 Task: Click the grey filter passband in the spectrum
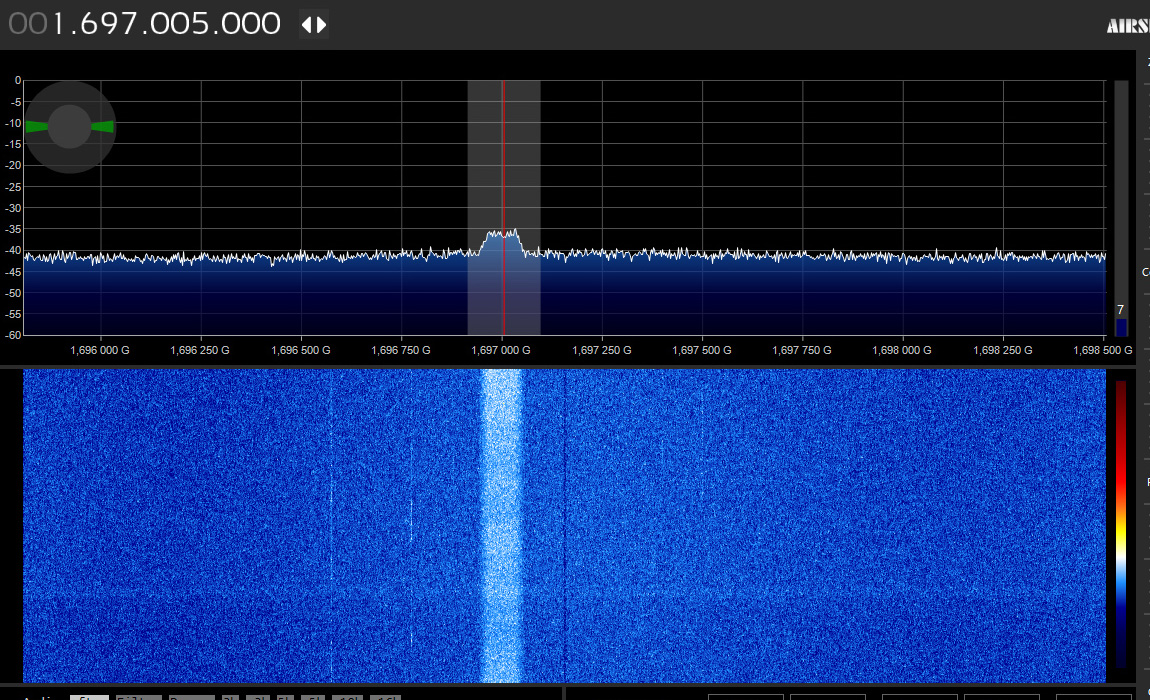(504, 208)
